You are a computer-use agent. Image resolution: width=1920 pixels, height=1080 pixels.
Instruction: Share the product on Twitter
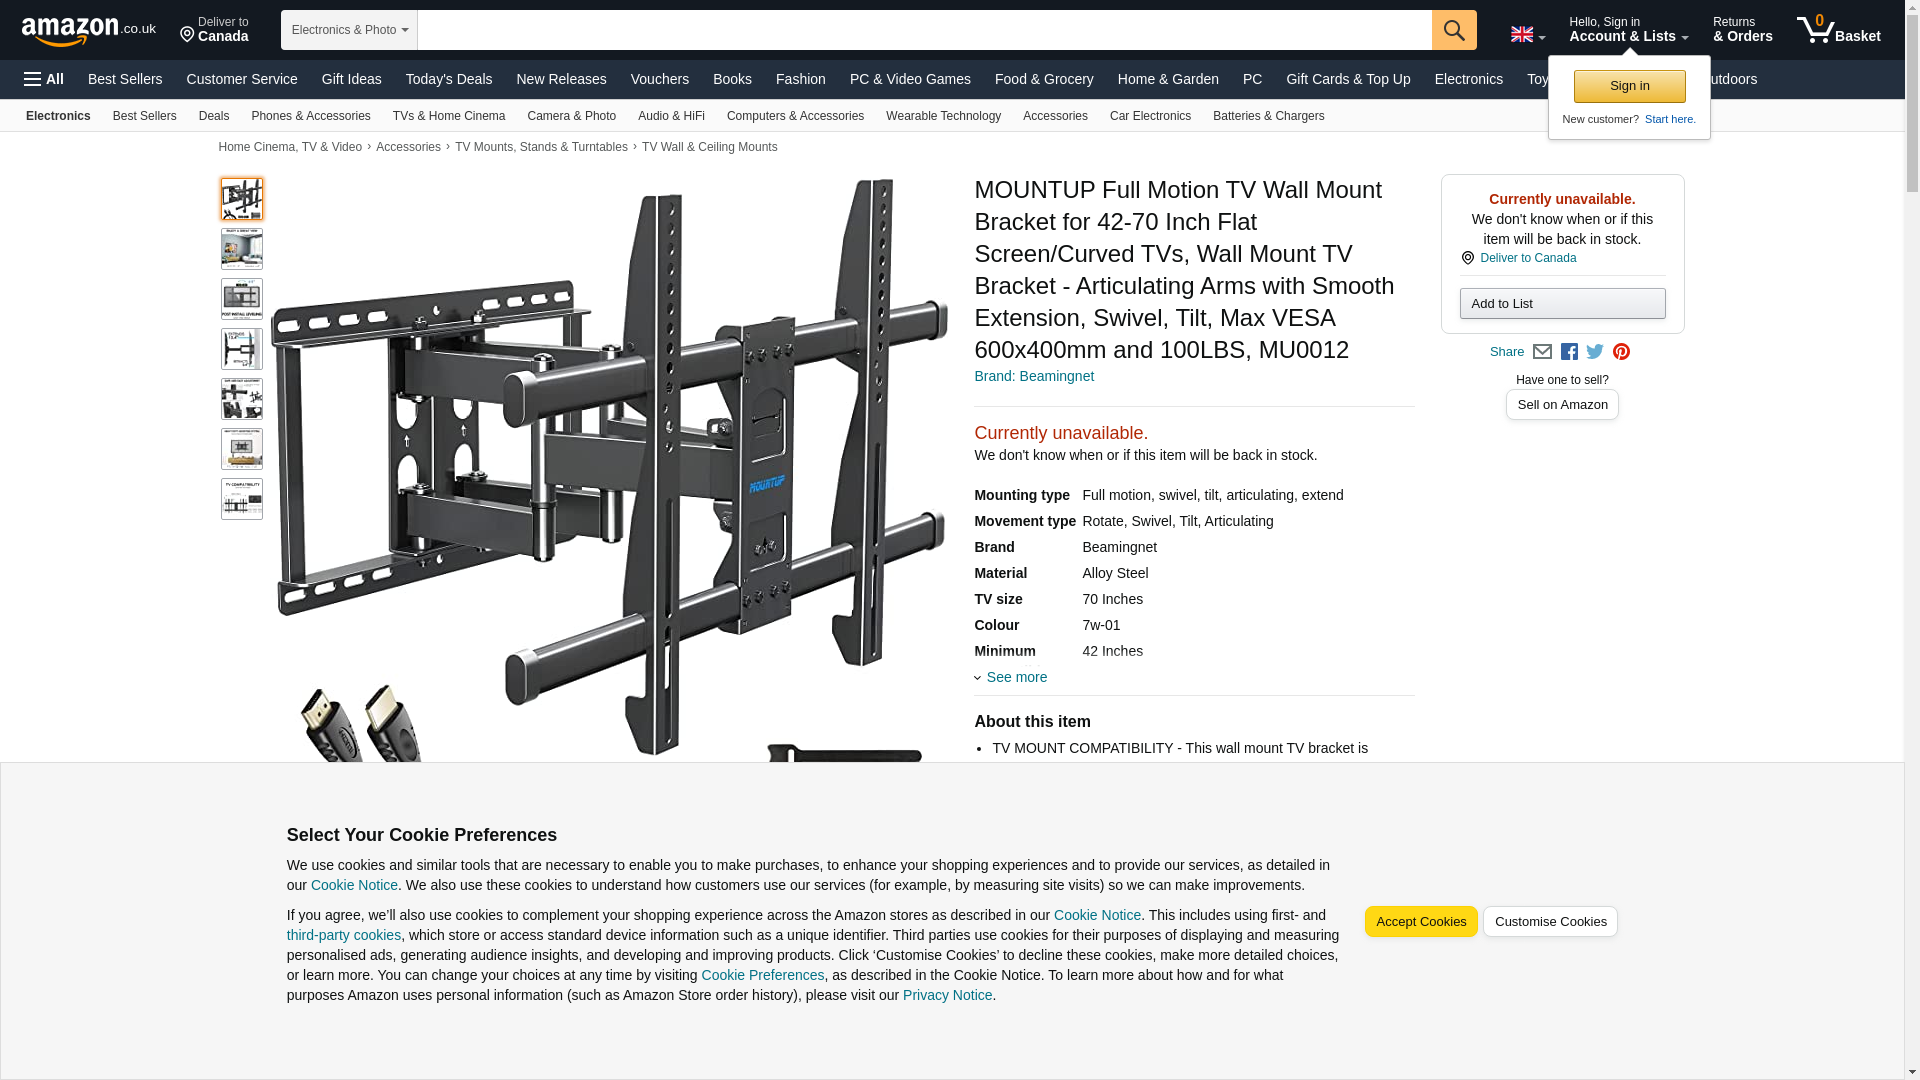point(1595,352)
